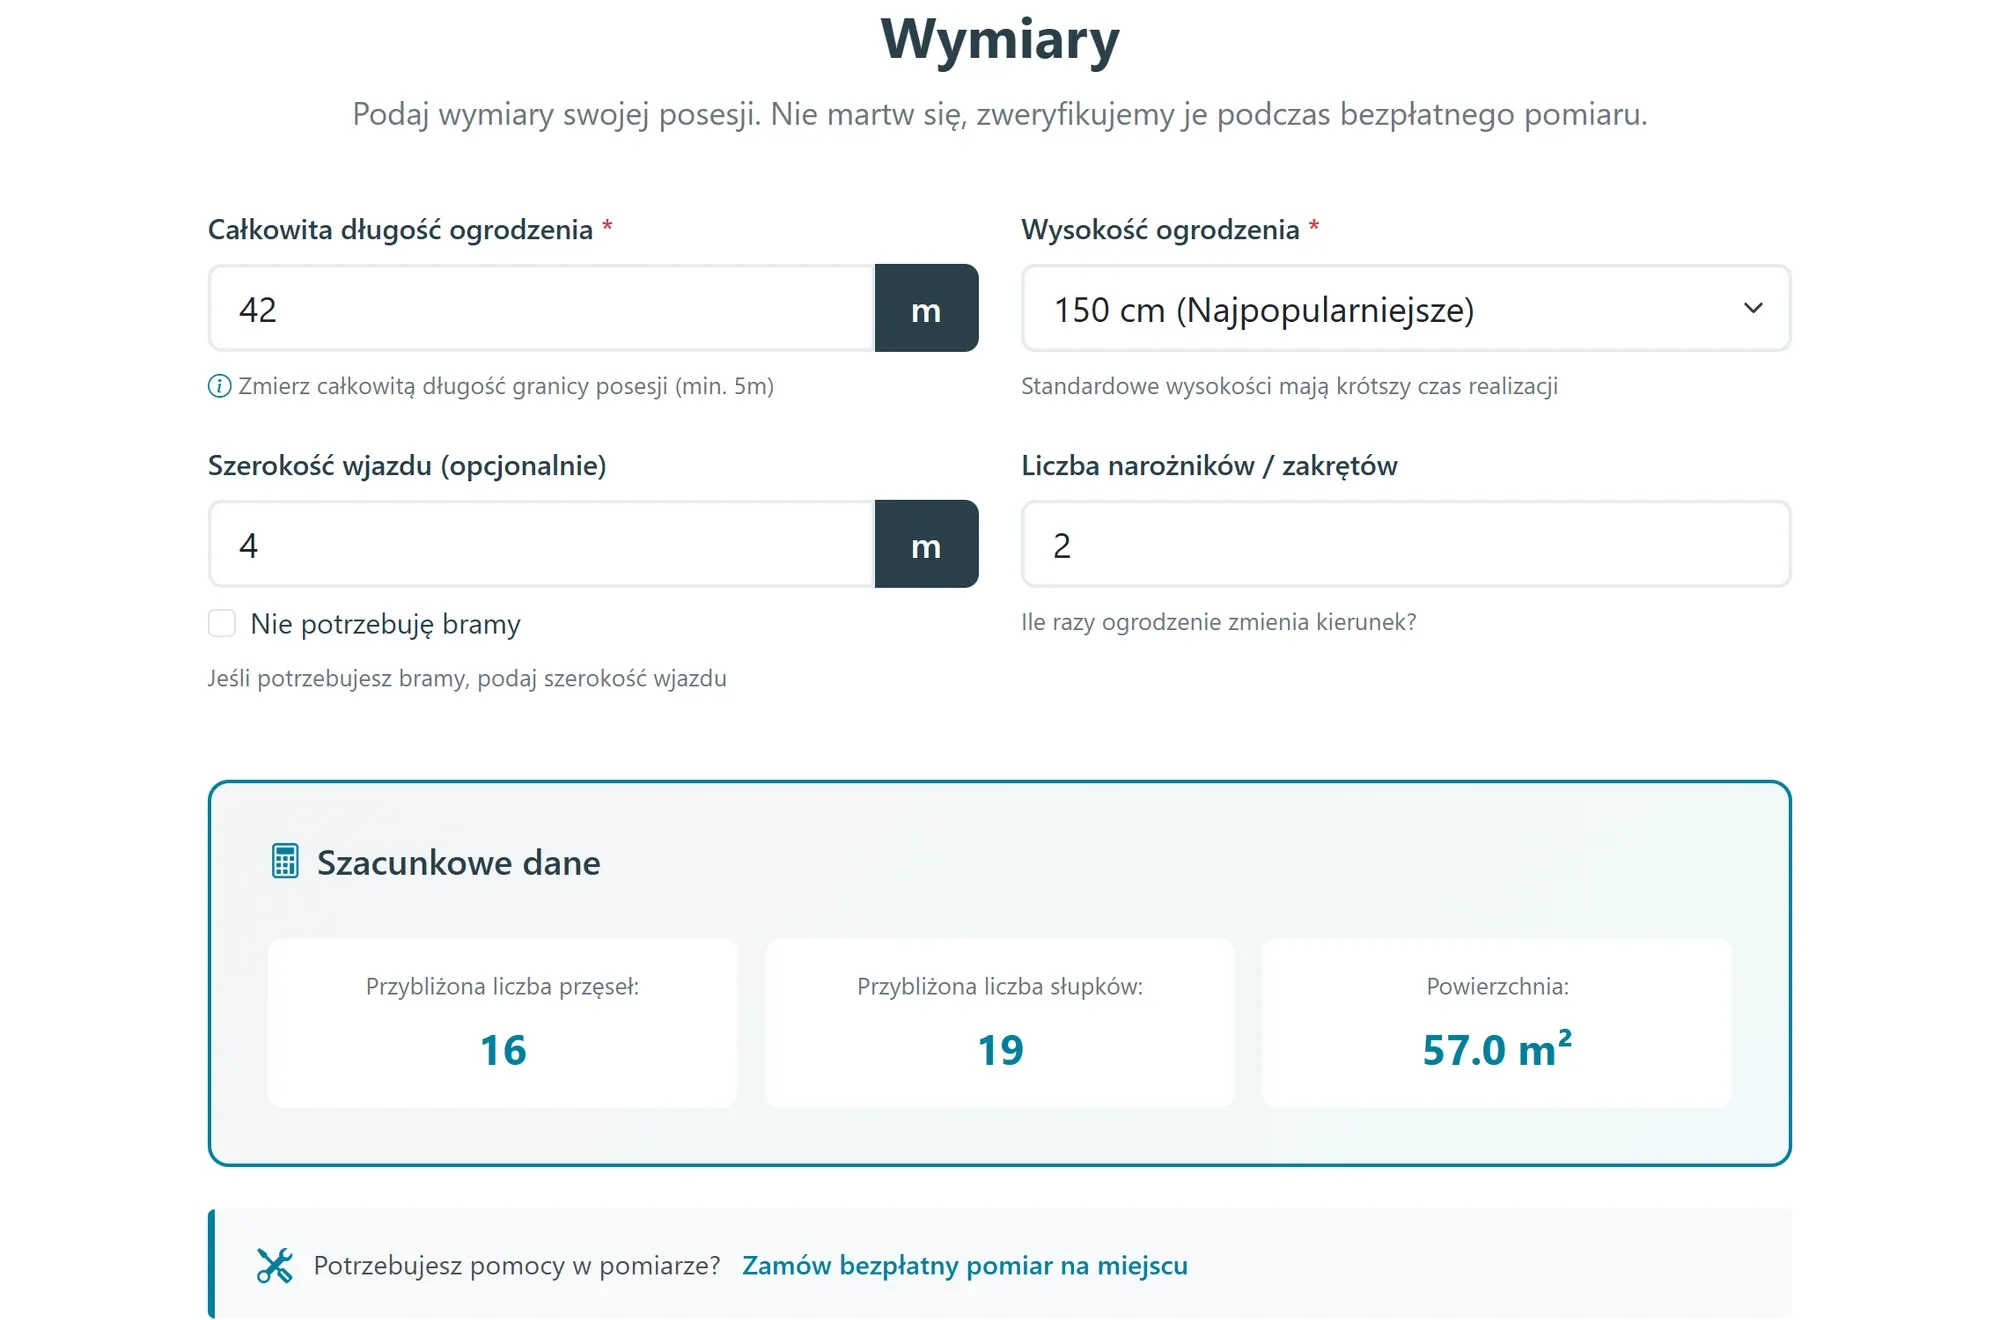Follow the 'Zamów bezpłatny pomiar na miejscu' link
Image resolution: width=2000 pixels, height=1320 pixels.
pos(965,1265)
